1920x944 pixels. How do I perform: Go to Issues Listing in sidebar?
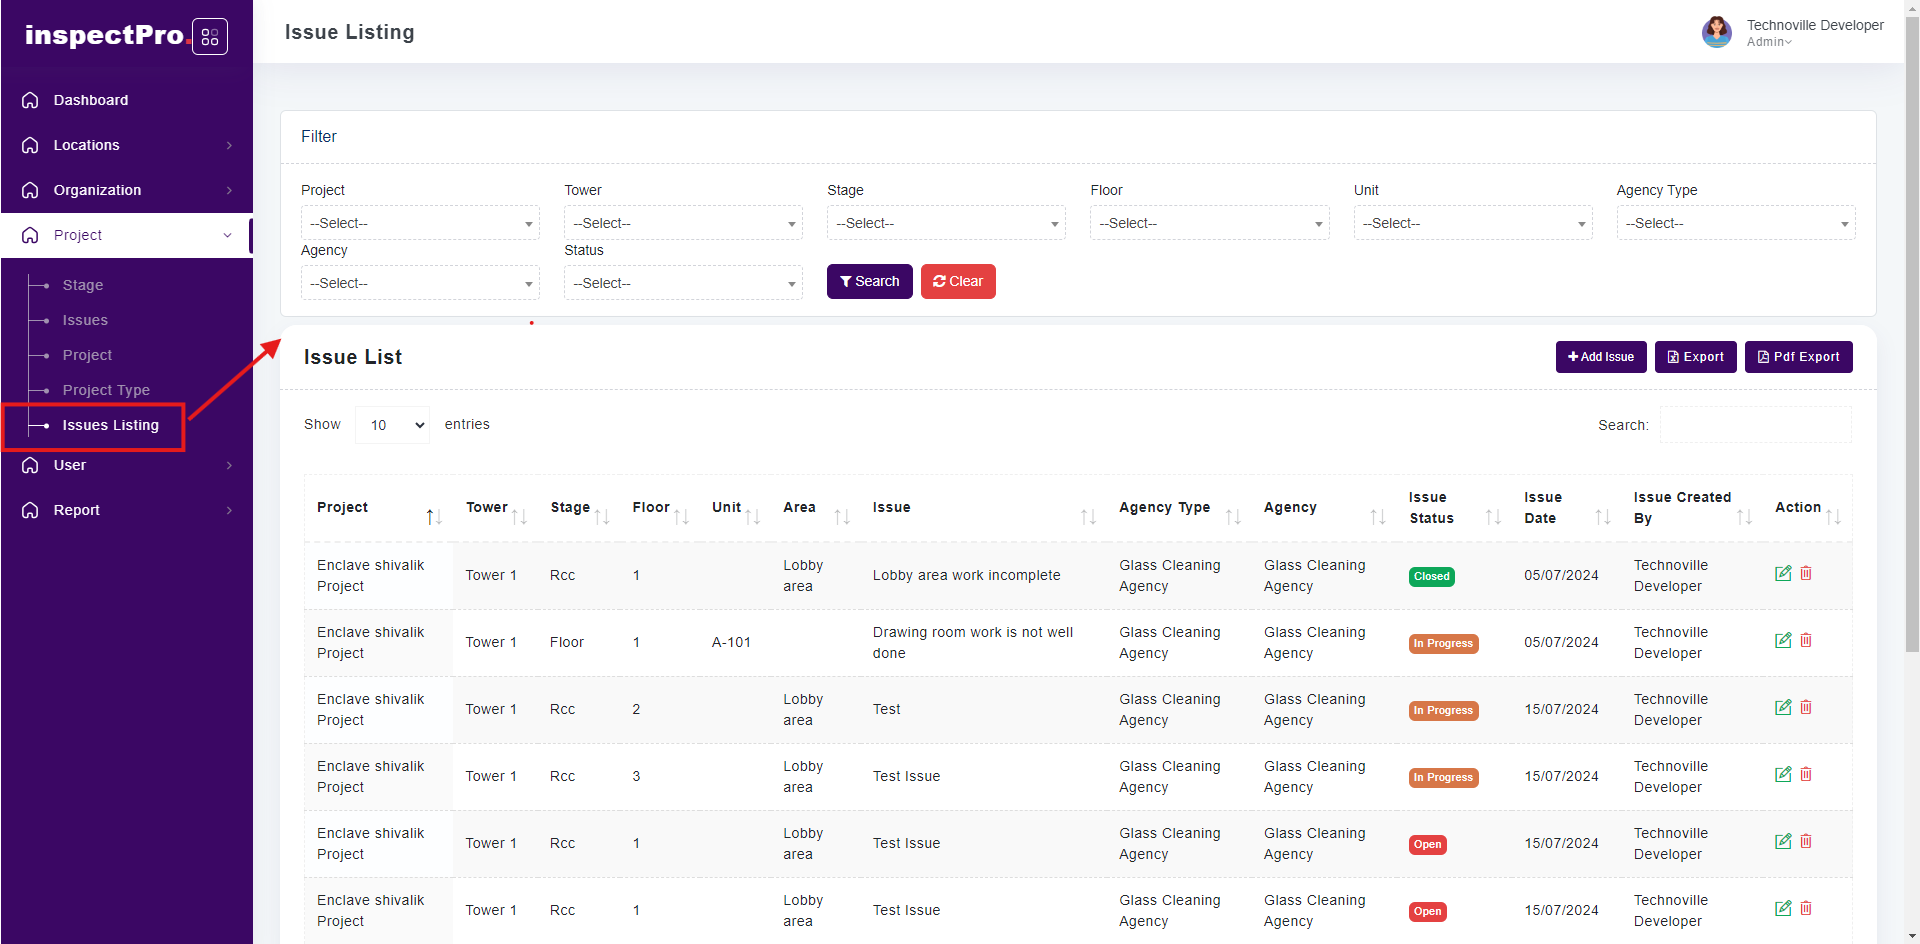(x=110, y=426)
